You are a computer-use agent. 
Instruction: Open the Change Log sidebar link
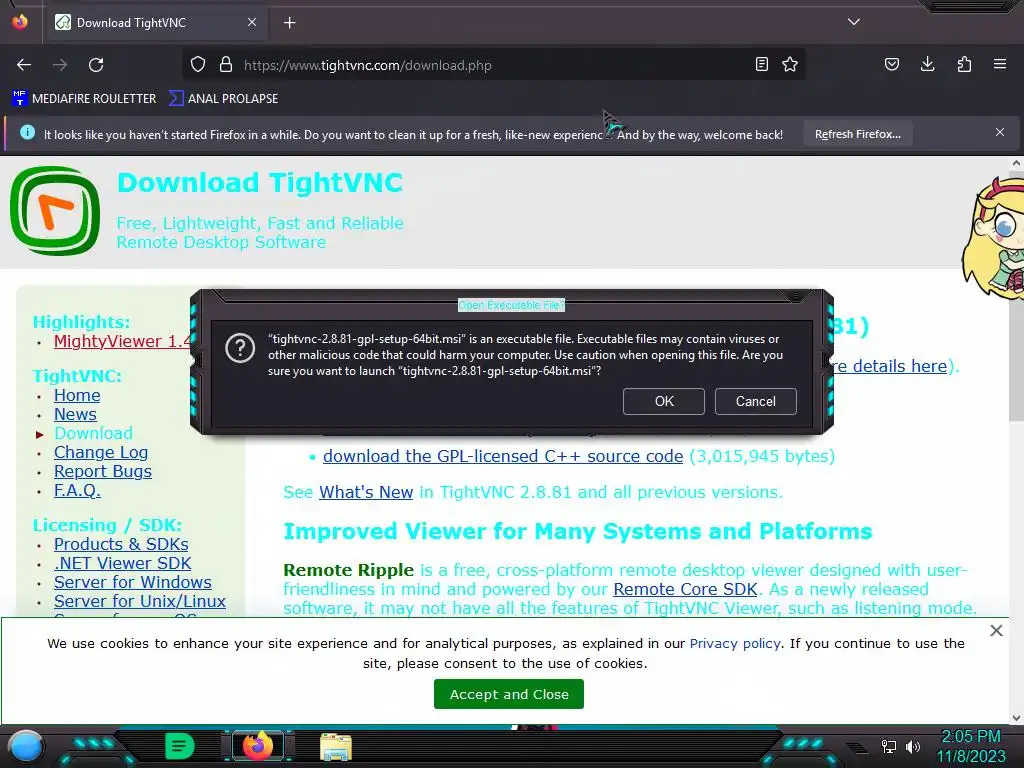[x=101, y=452]
